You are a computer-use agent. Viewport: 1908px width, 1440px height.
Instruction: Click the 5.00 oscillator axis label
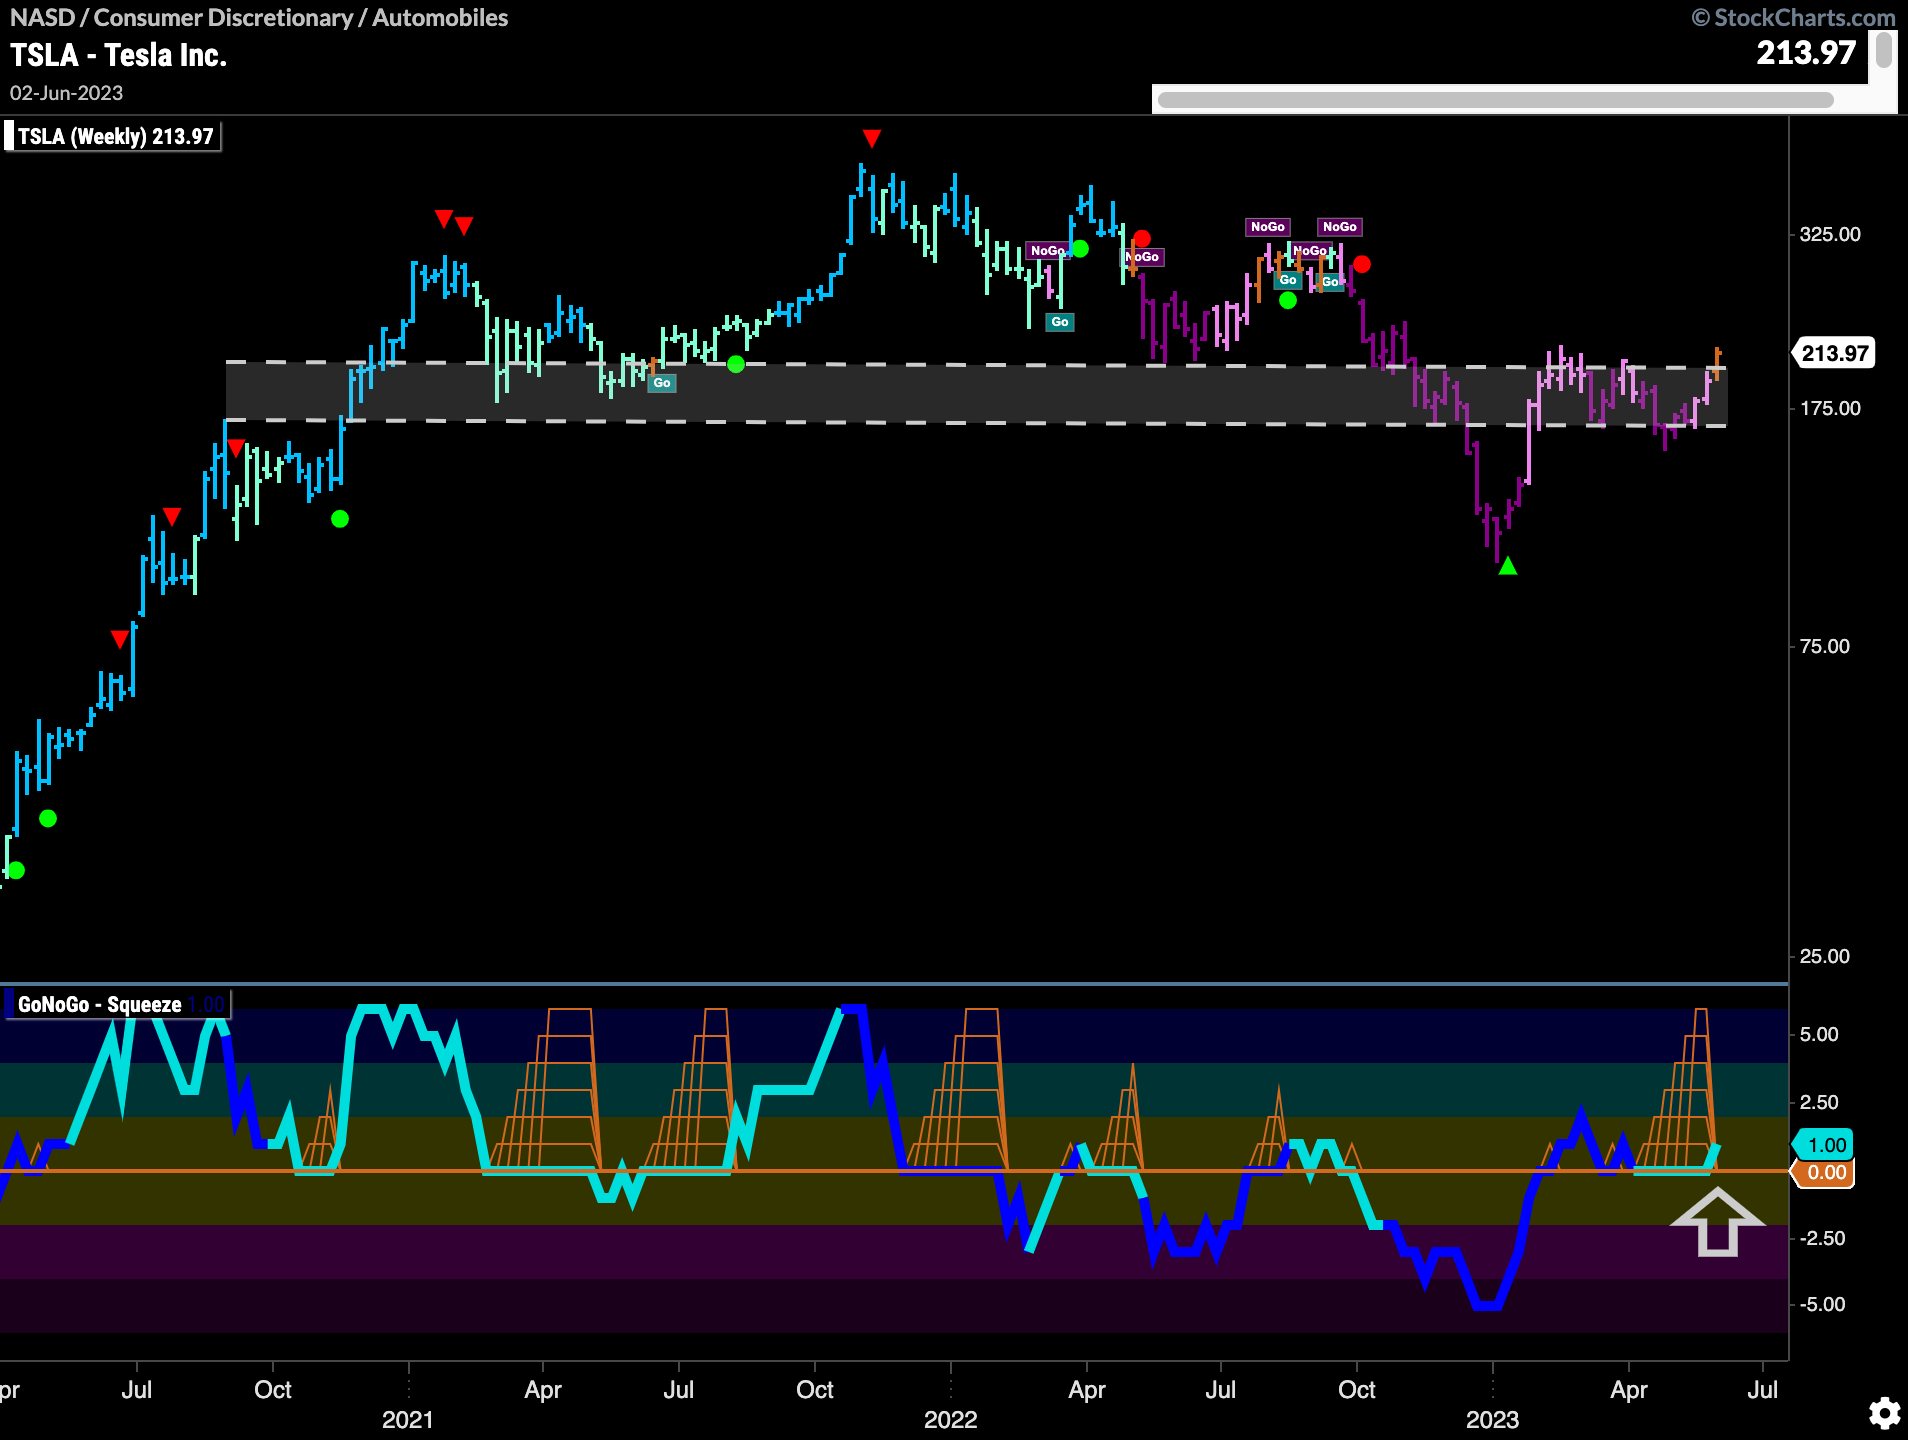click(1819, 1034)
